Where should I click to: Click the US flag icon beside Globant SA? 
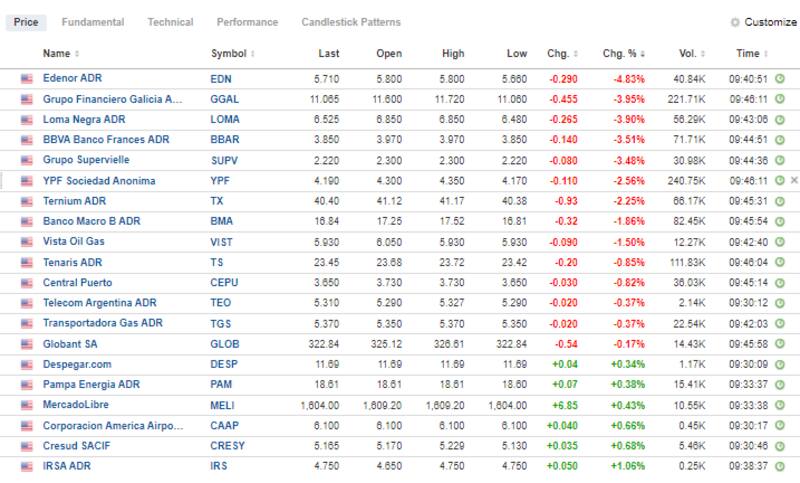point(26,344)
